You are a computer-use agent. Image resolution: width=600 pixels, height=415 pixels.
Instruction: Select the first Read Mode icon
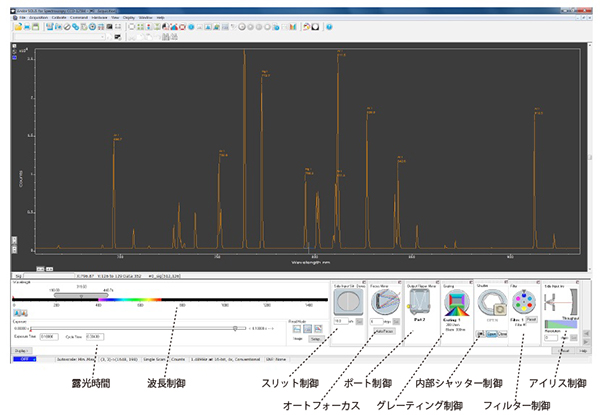pyautogui.click(x=297, y=329)
